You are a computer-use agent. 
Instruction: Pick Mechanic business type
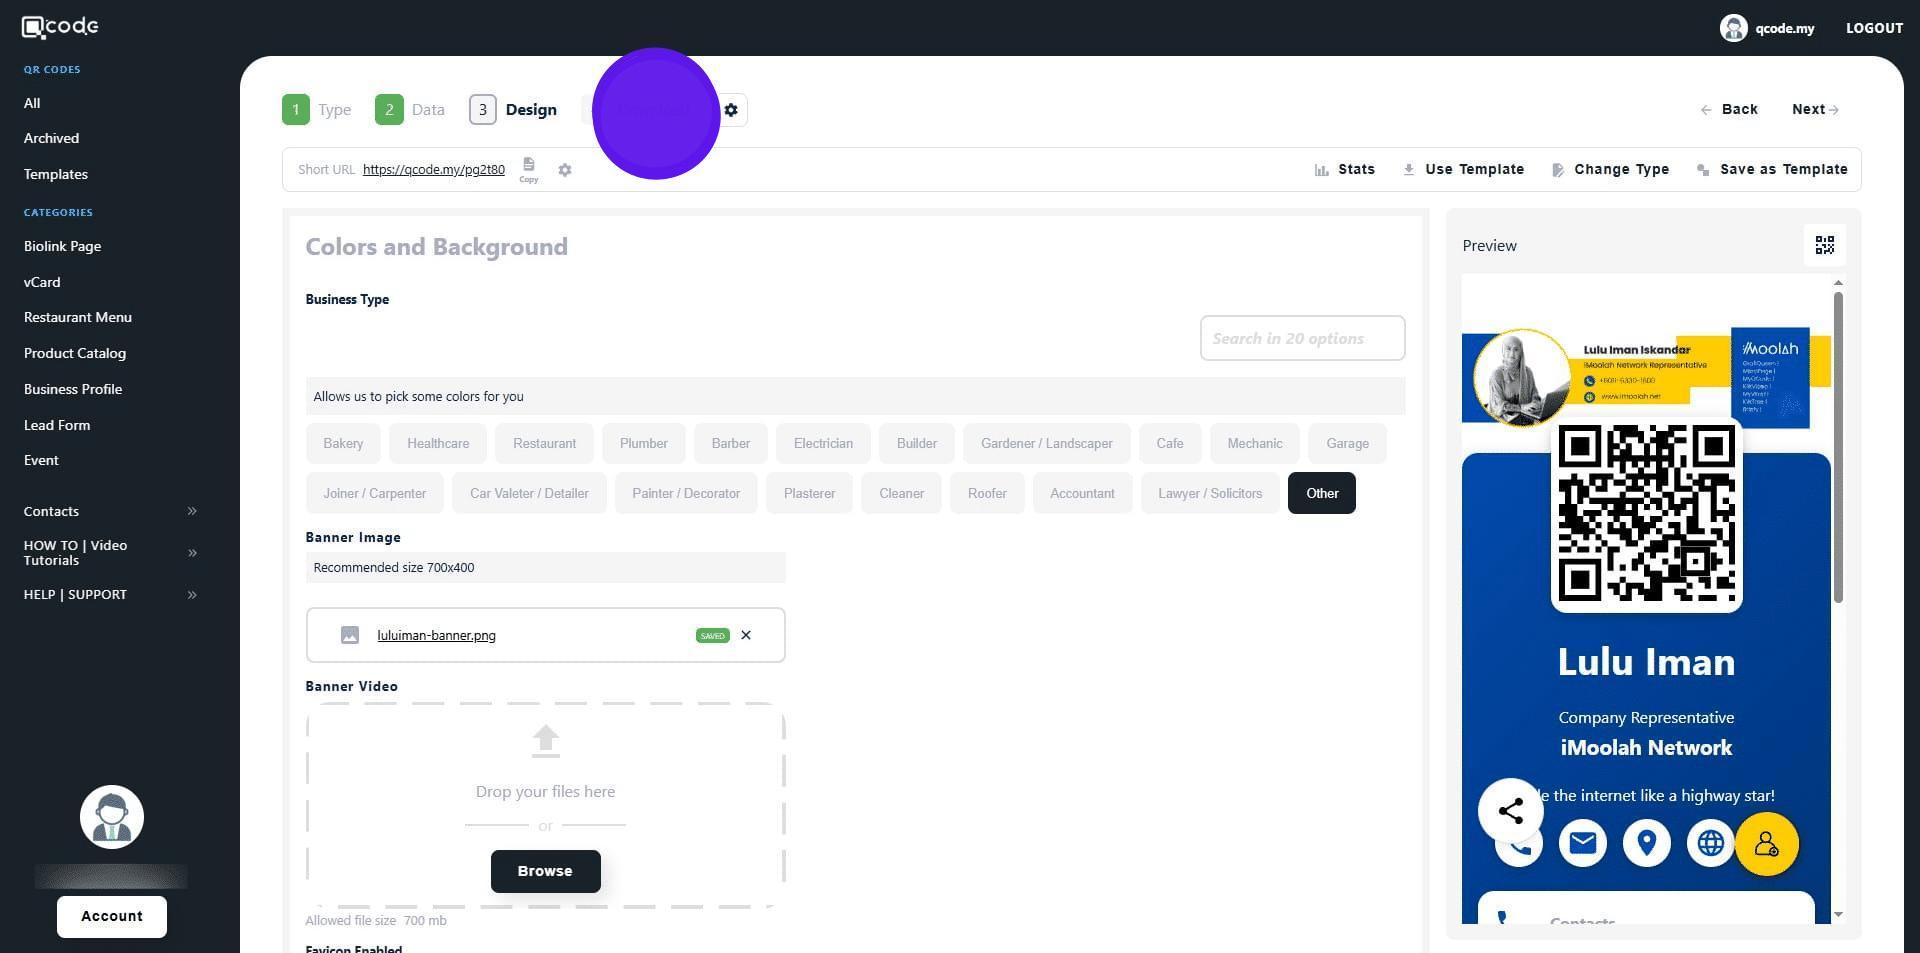coord(1255,443)
